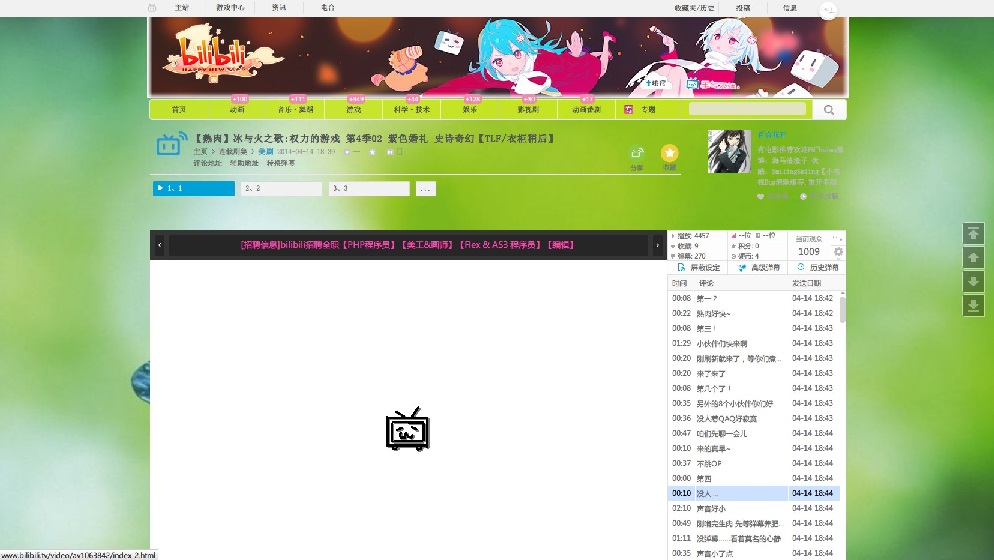Image resolution: width=994 pixels, height=560 pixels.
Task: Select the danmaku row at time 00:36
Action: coord(754,419)
